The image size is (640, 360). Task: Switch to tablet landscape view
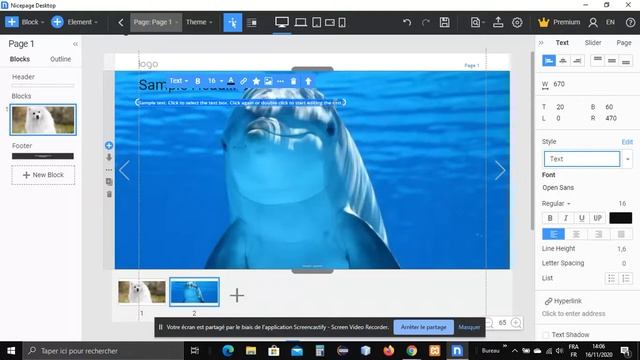click(x=330, y=22)
